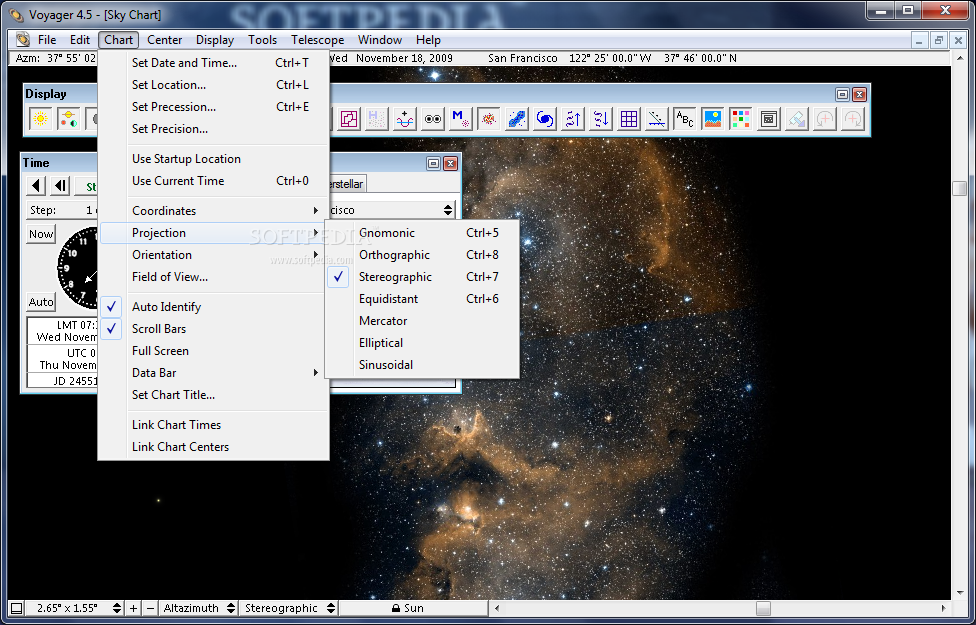Select Sinusoidal projection

point(422,365)
